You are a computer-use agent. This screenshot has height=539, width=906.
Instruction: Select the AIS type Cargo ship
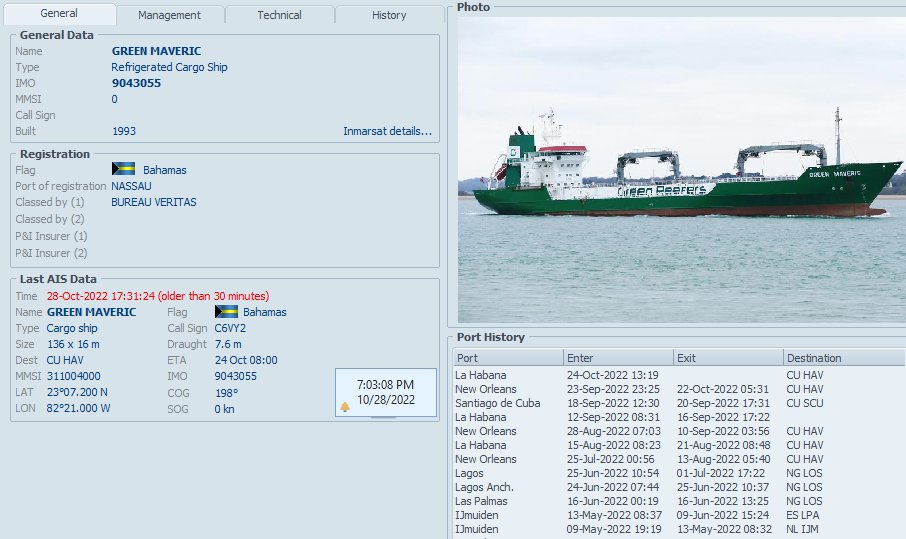click(72, 328)
